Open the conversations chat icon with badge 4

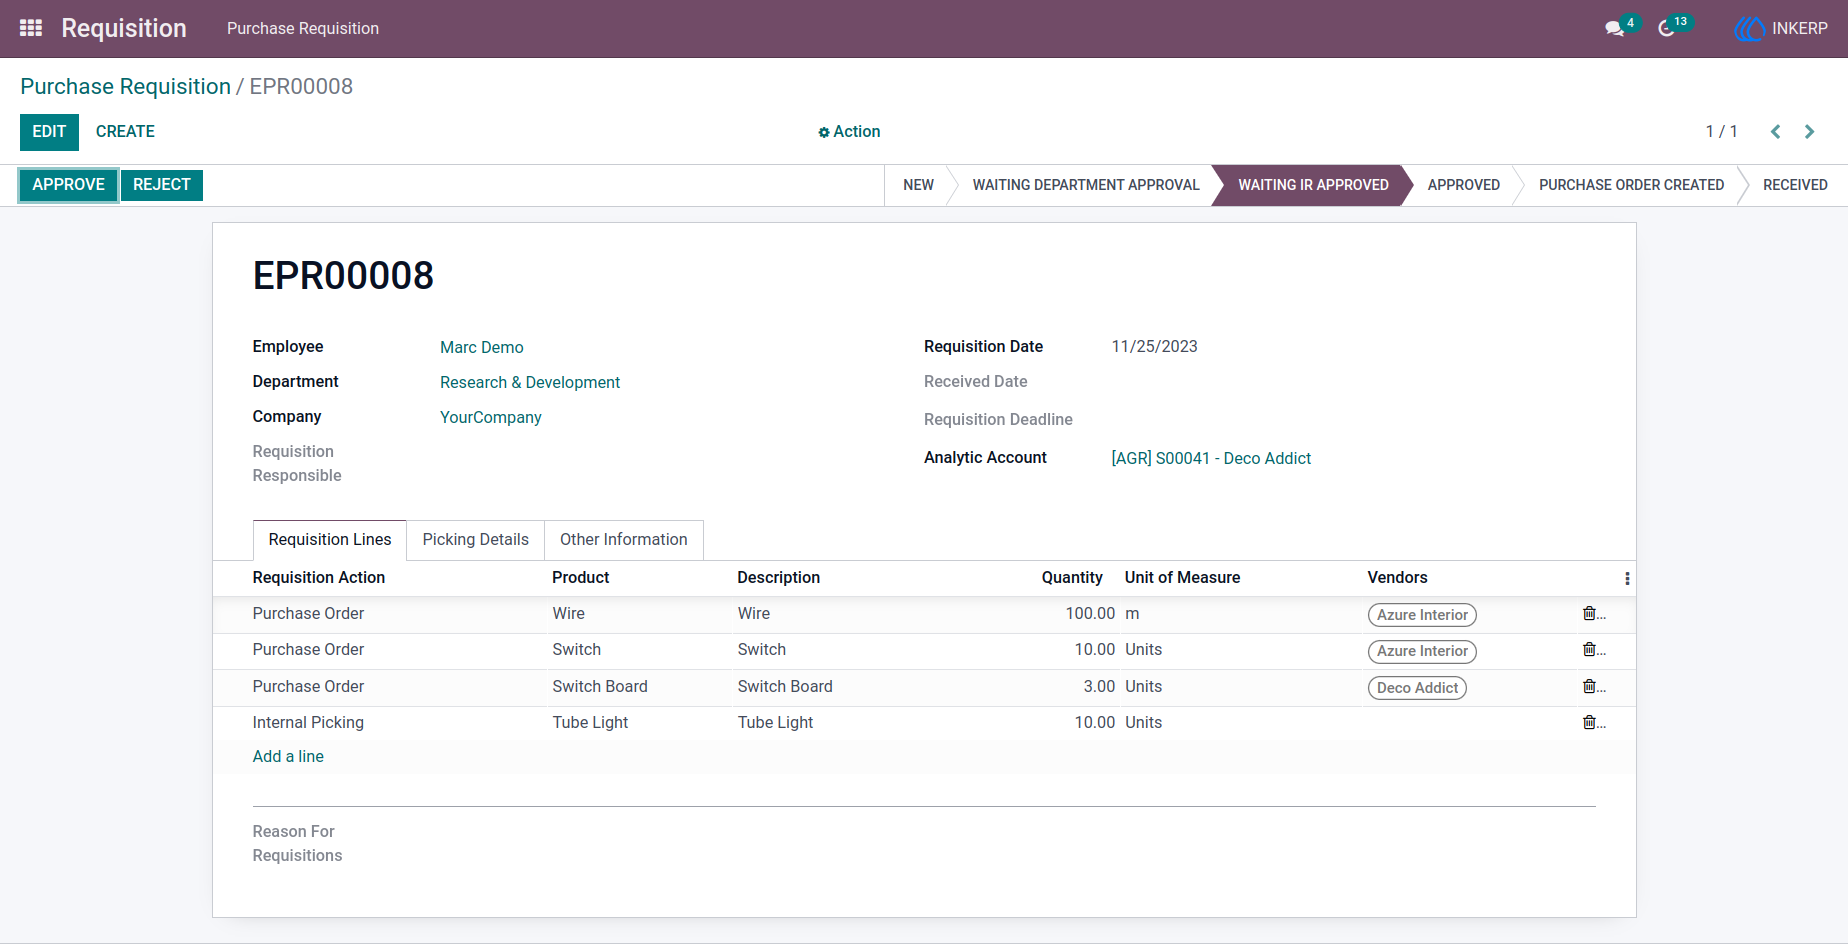pos(1615,28)
